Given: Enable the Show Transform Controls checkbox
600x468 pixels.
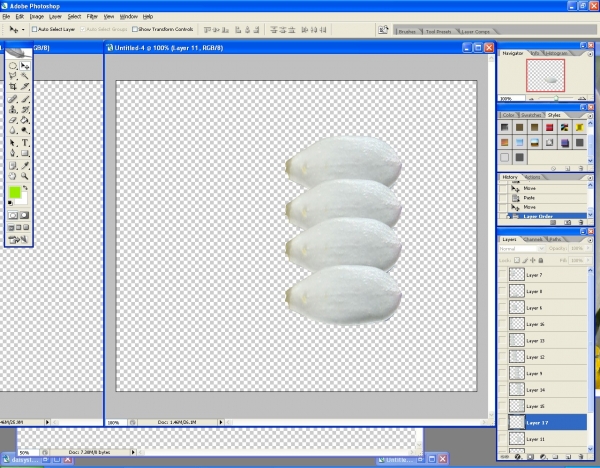Looking at the screenshot, I should click(x=135, y=29).
